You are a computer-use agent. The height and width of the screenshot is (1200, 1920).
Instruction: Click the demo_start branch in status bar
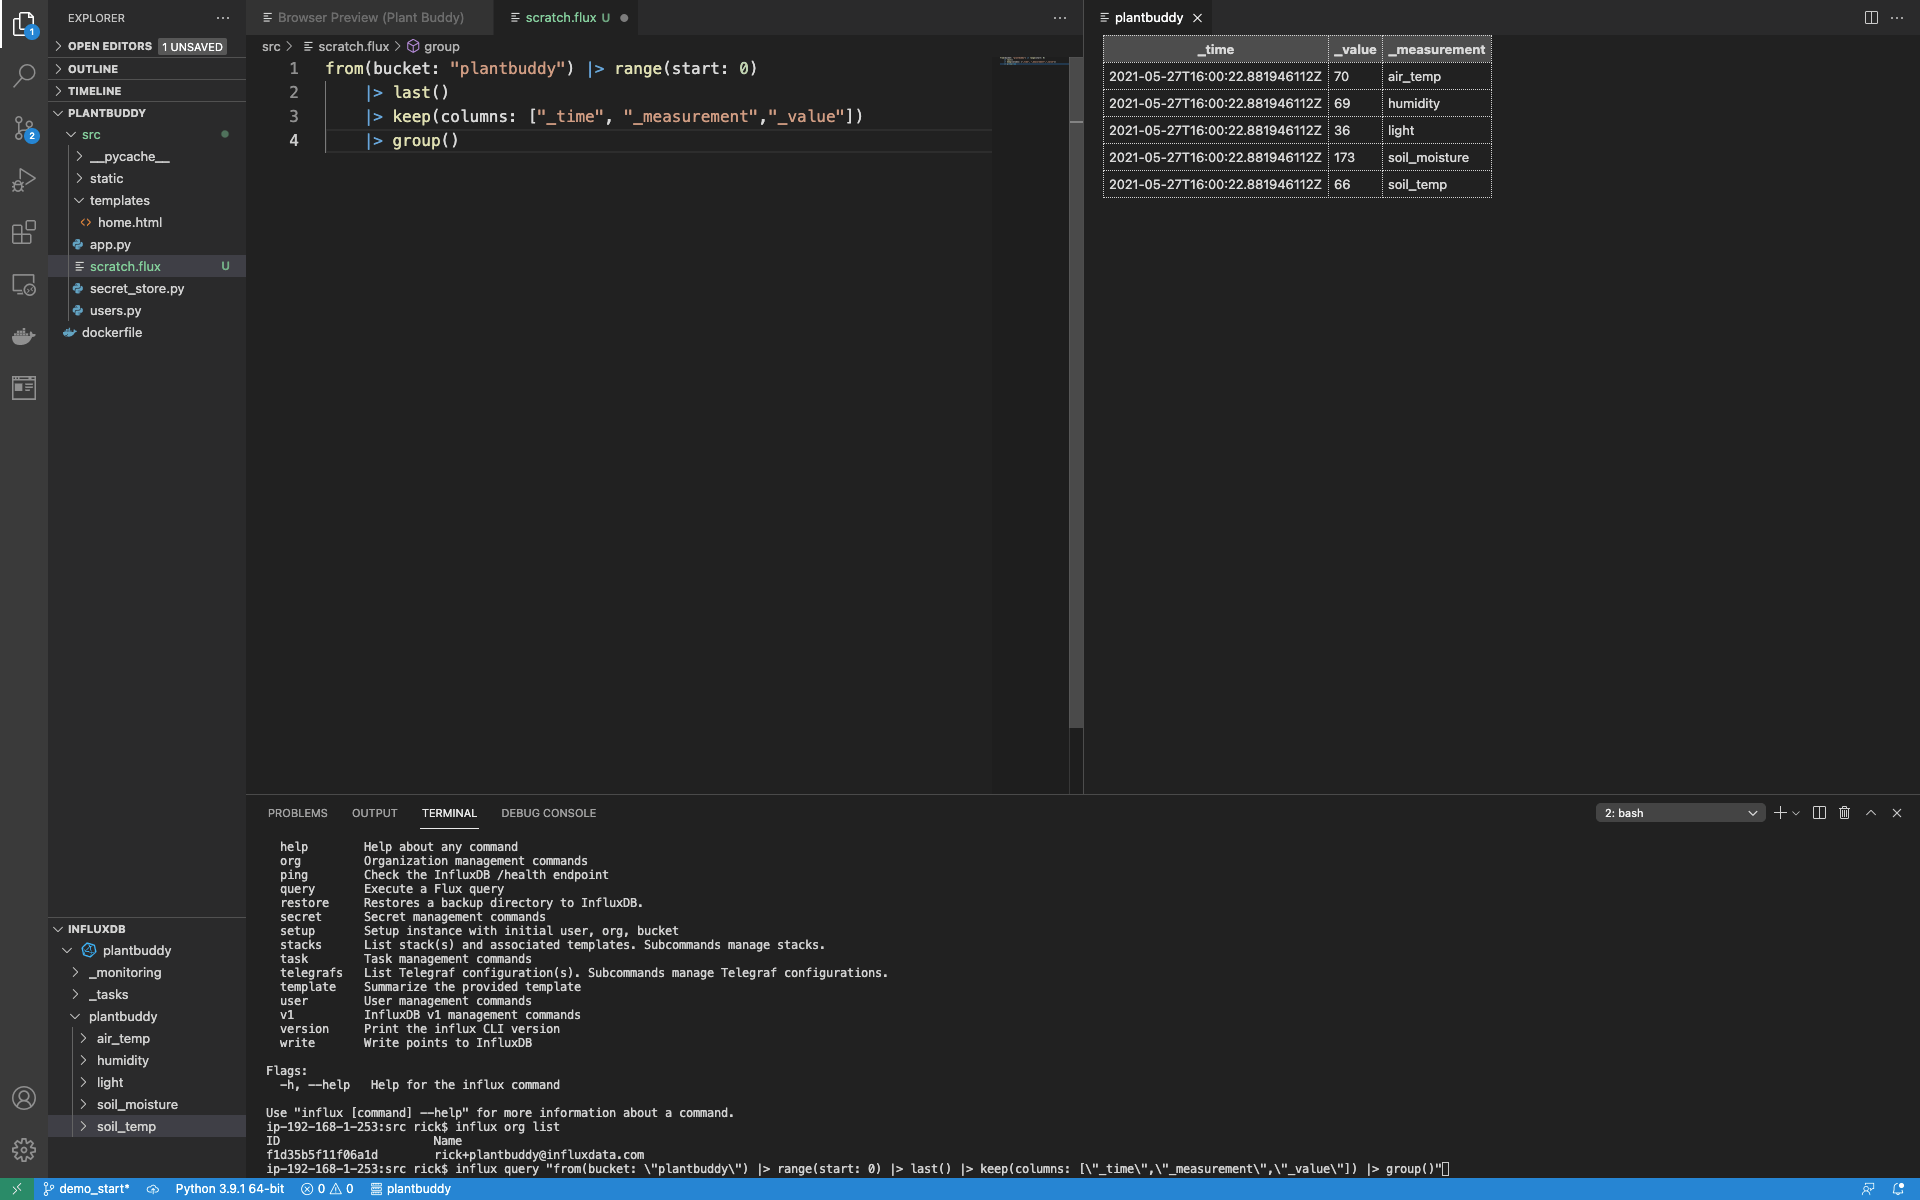click(86, 1189)
